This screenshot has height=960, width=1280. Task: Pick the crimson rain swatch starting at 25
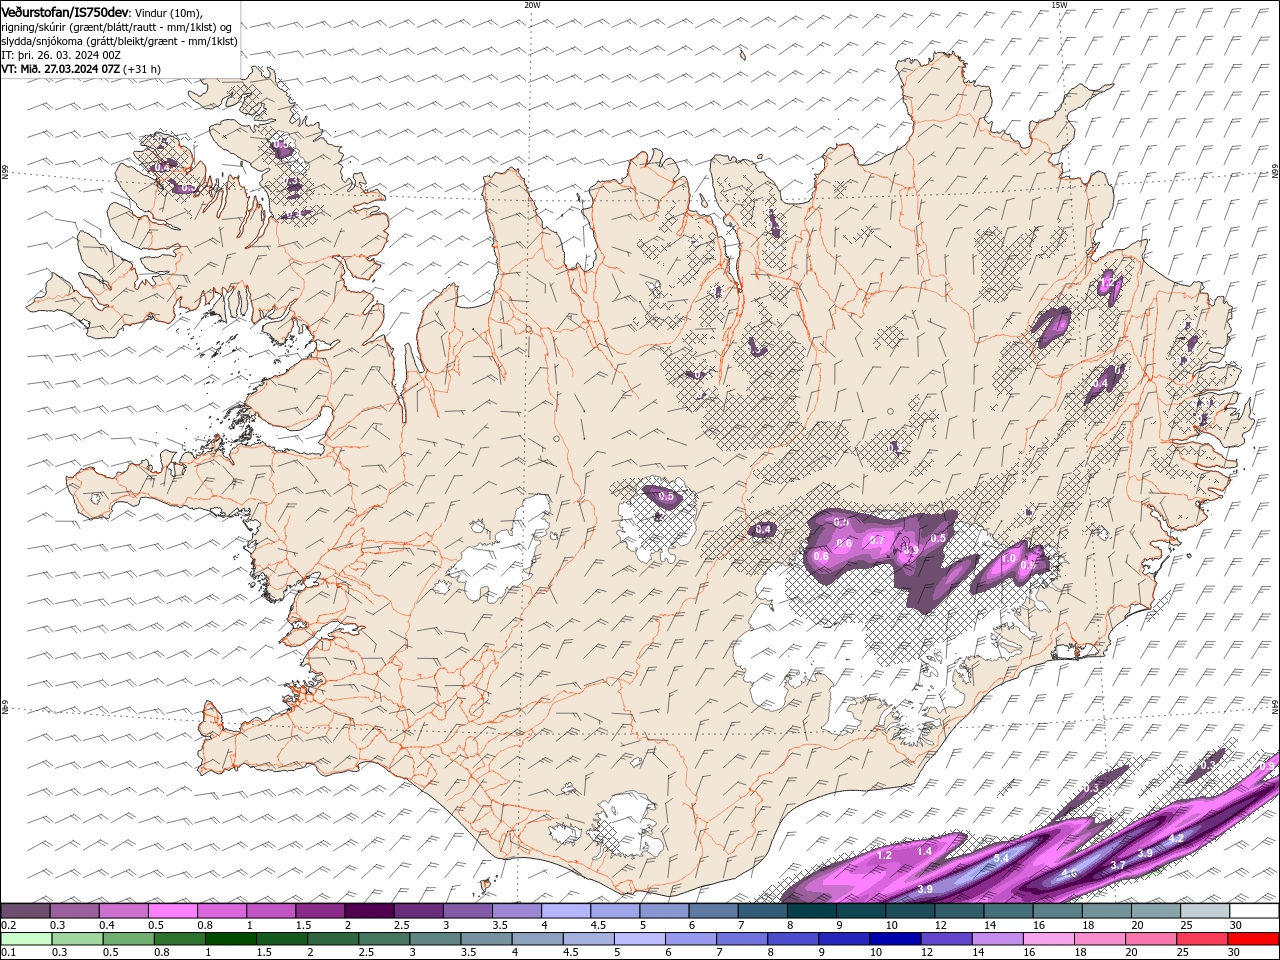1202,938
